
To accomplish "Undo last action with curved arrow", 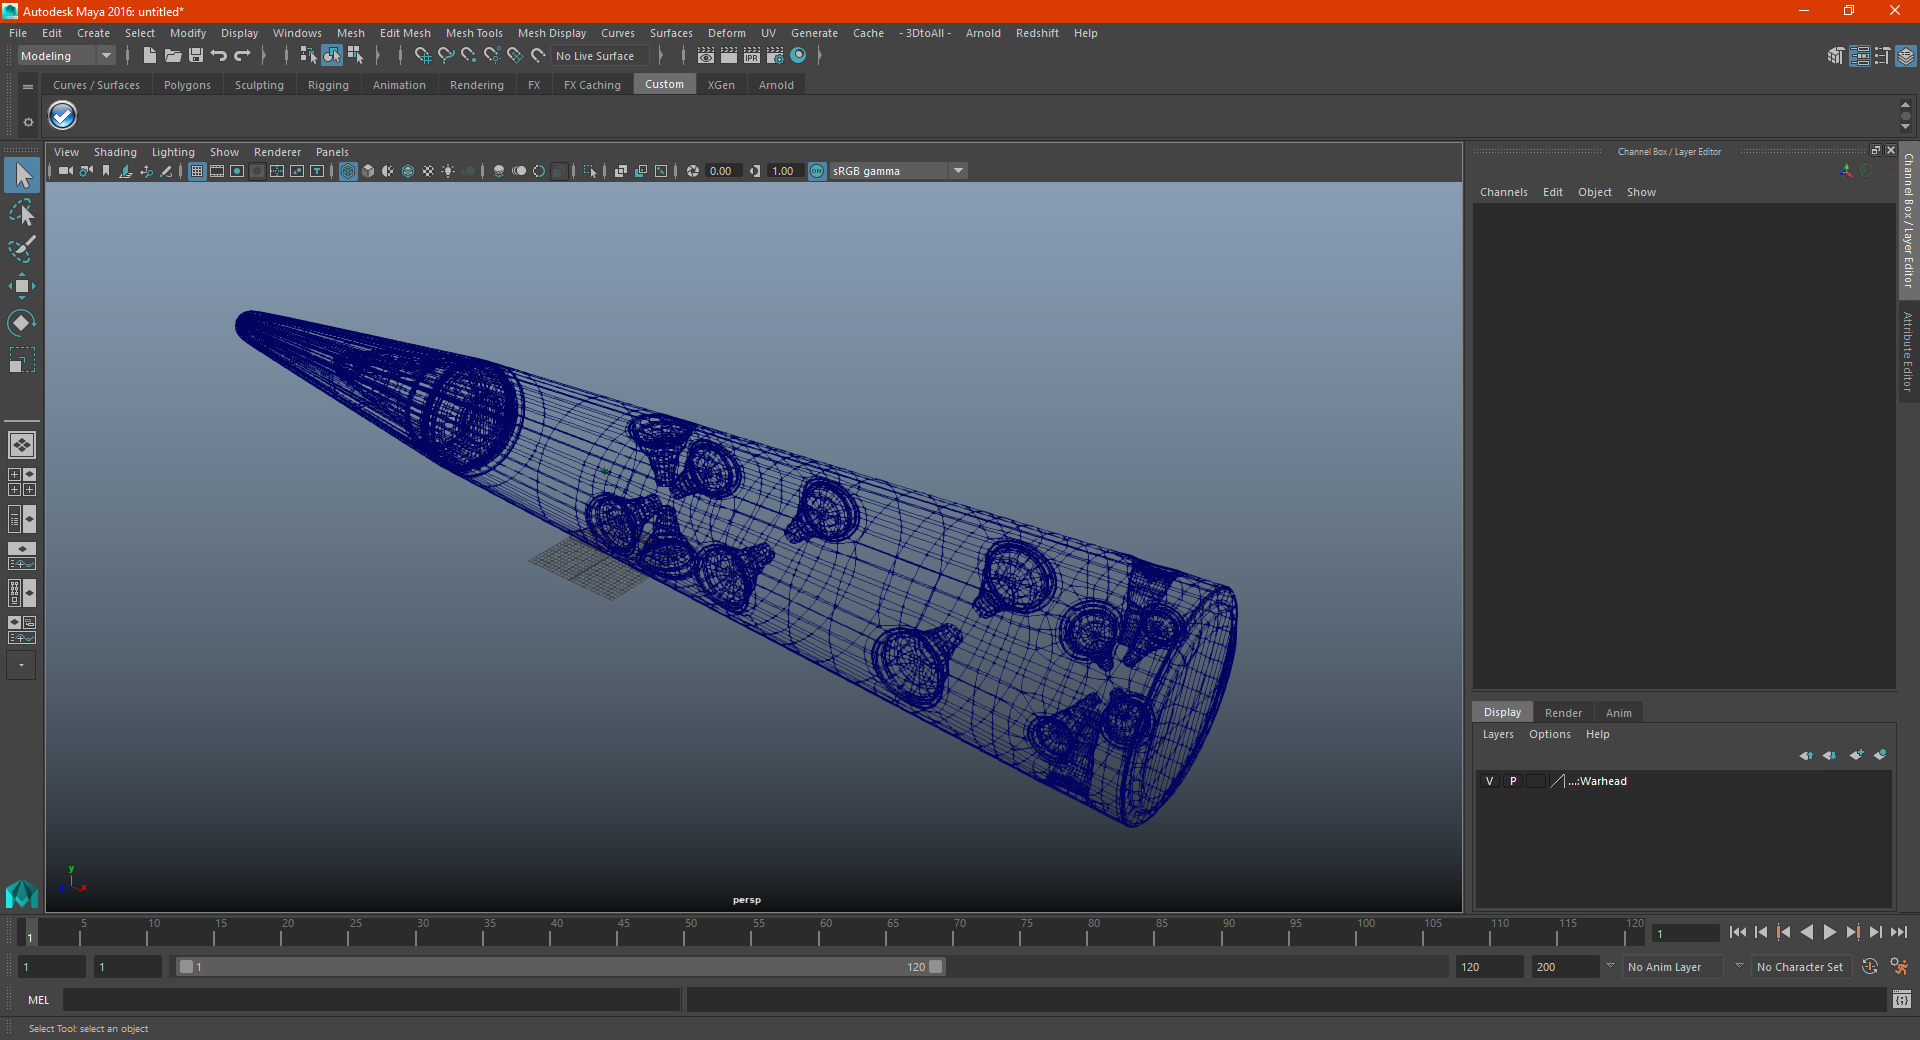I will point(219,56).
